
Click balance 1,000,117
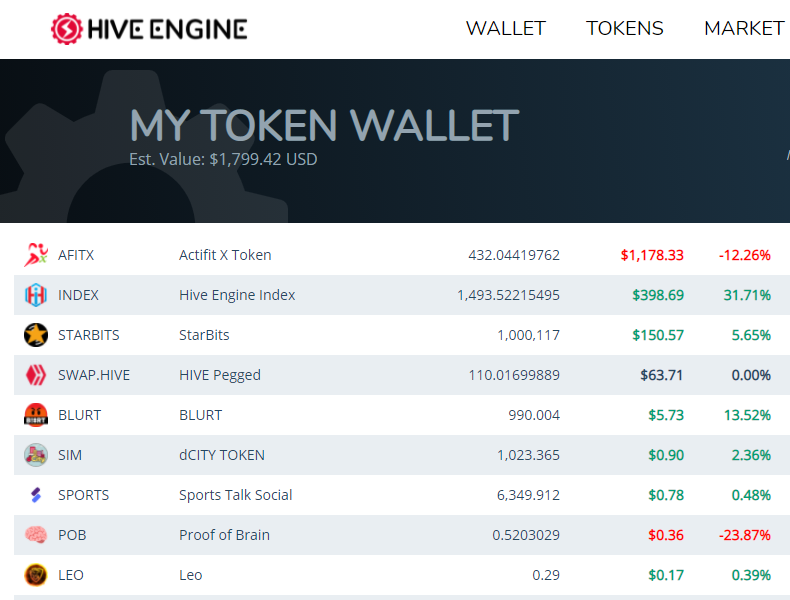(x=529, y=335)
